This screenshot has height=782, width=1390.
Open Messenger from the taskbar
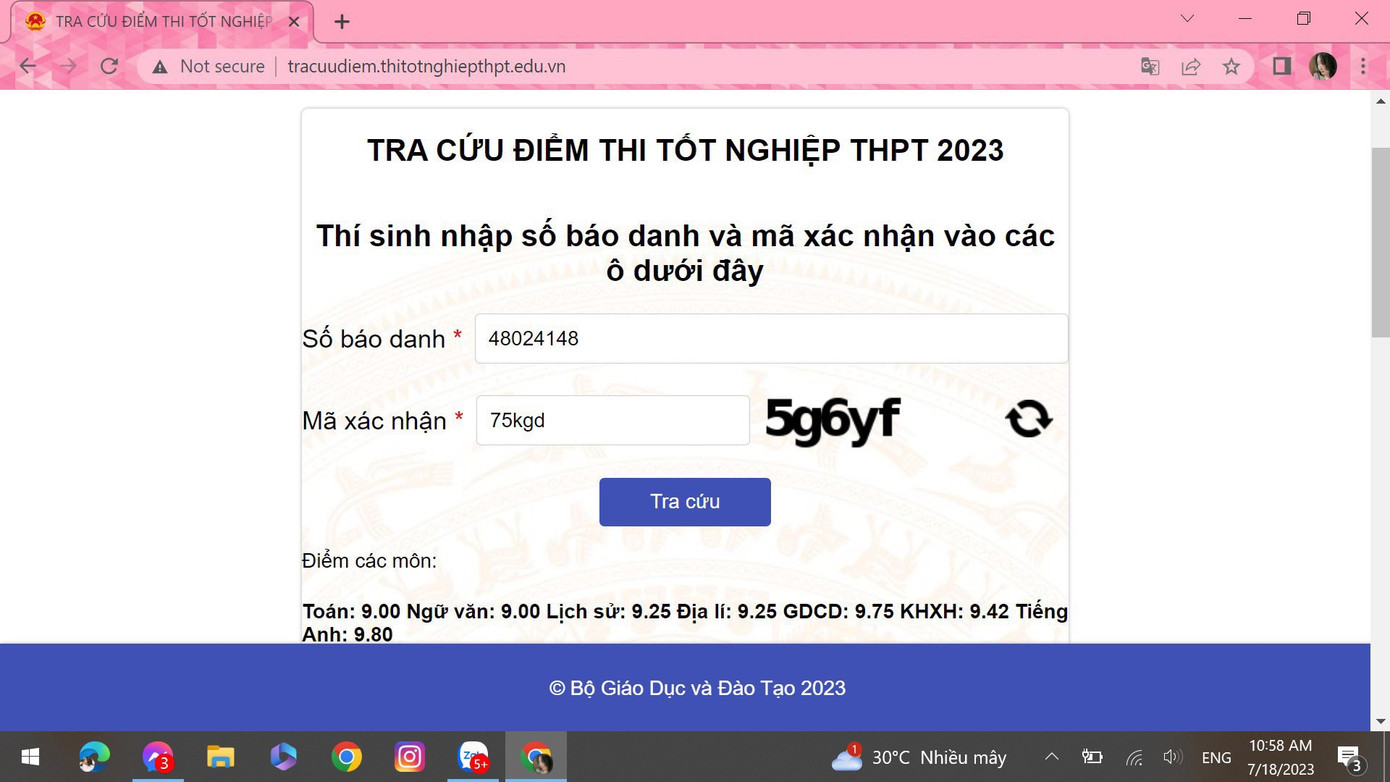point(157,757)
